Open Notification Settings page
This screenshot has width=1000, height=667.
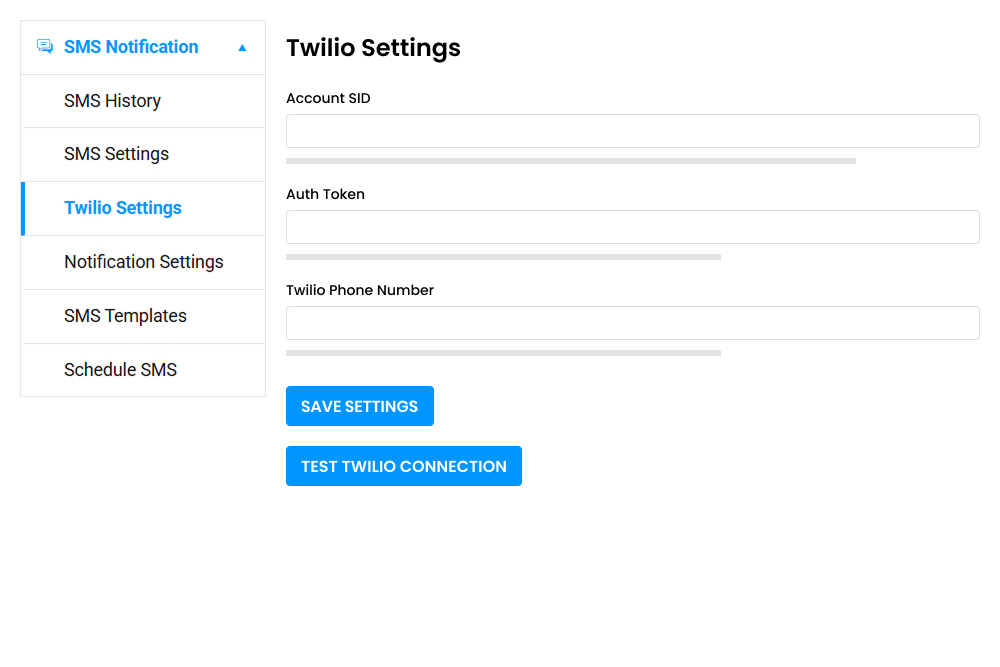pos(143,262)
